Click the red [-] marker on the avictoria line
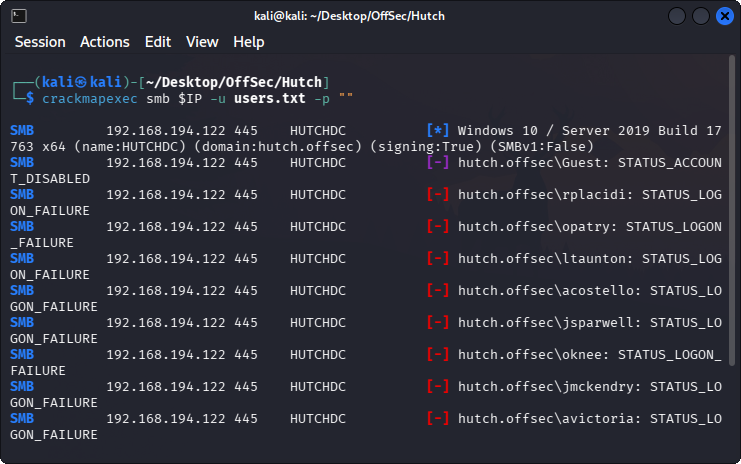Image resolution: width=741 pixels, height=464 pixels. (438, 419)
